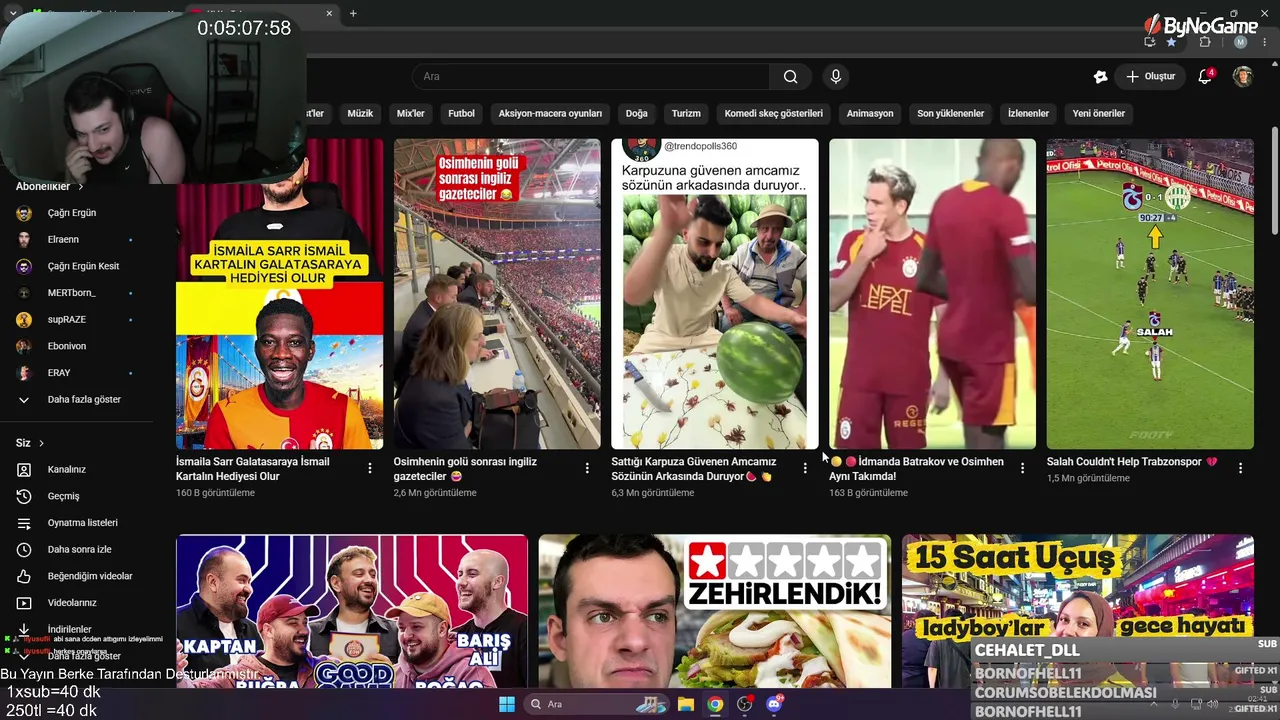The height and width of the screenshot is (720, 1280).
Task: Select the Futbol filter chip
Action: (461, 114)
